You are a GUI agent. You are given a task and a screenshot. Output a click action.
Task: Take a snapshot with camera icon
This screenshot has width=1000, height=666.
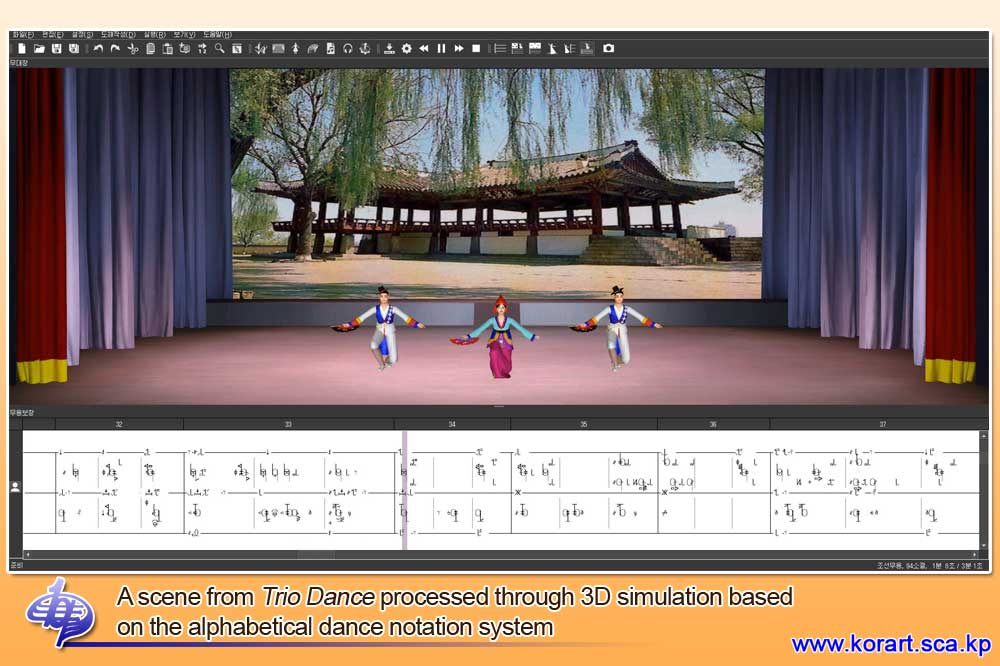(x=608, y=48)
